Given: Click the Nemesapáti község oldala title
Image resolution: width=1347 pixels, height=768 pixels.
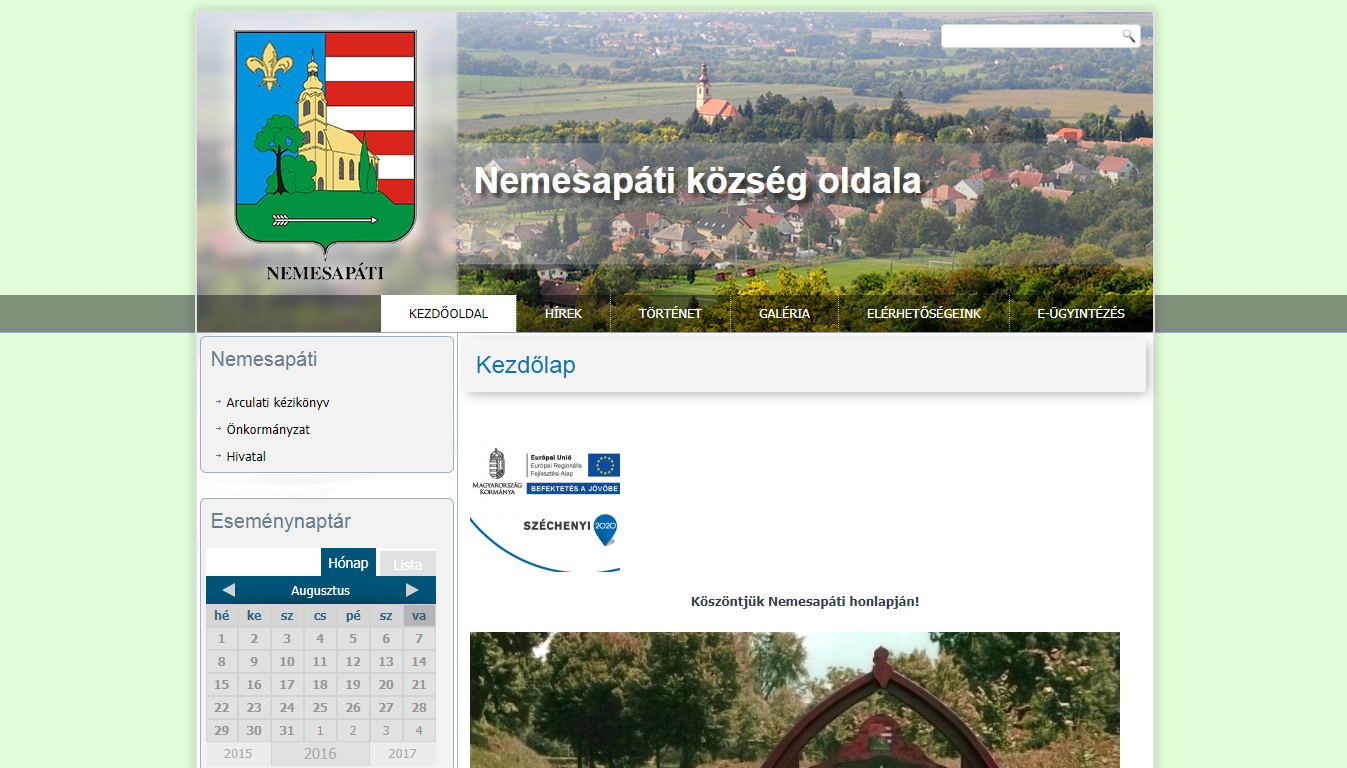Looking at the screenshot, I should [697, 181].
